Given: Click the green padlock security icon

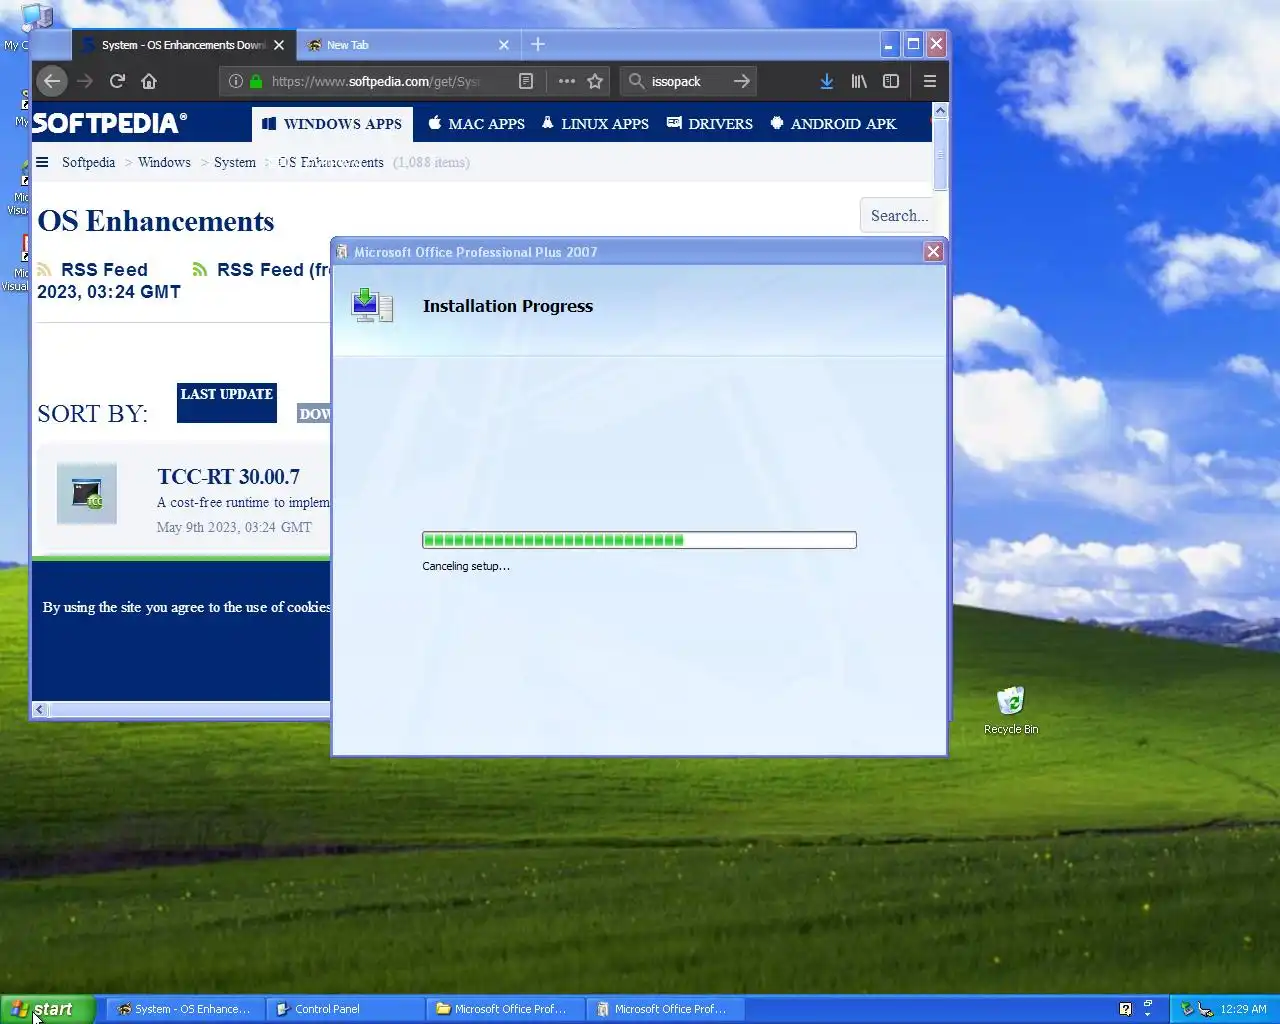Looking at the screenshot, I should [x=256, y=81].
